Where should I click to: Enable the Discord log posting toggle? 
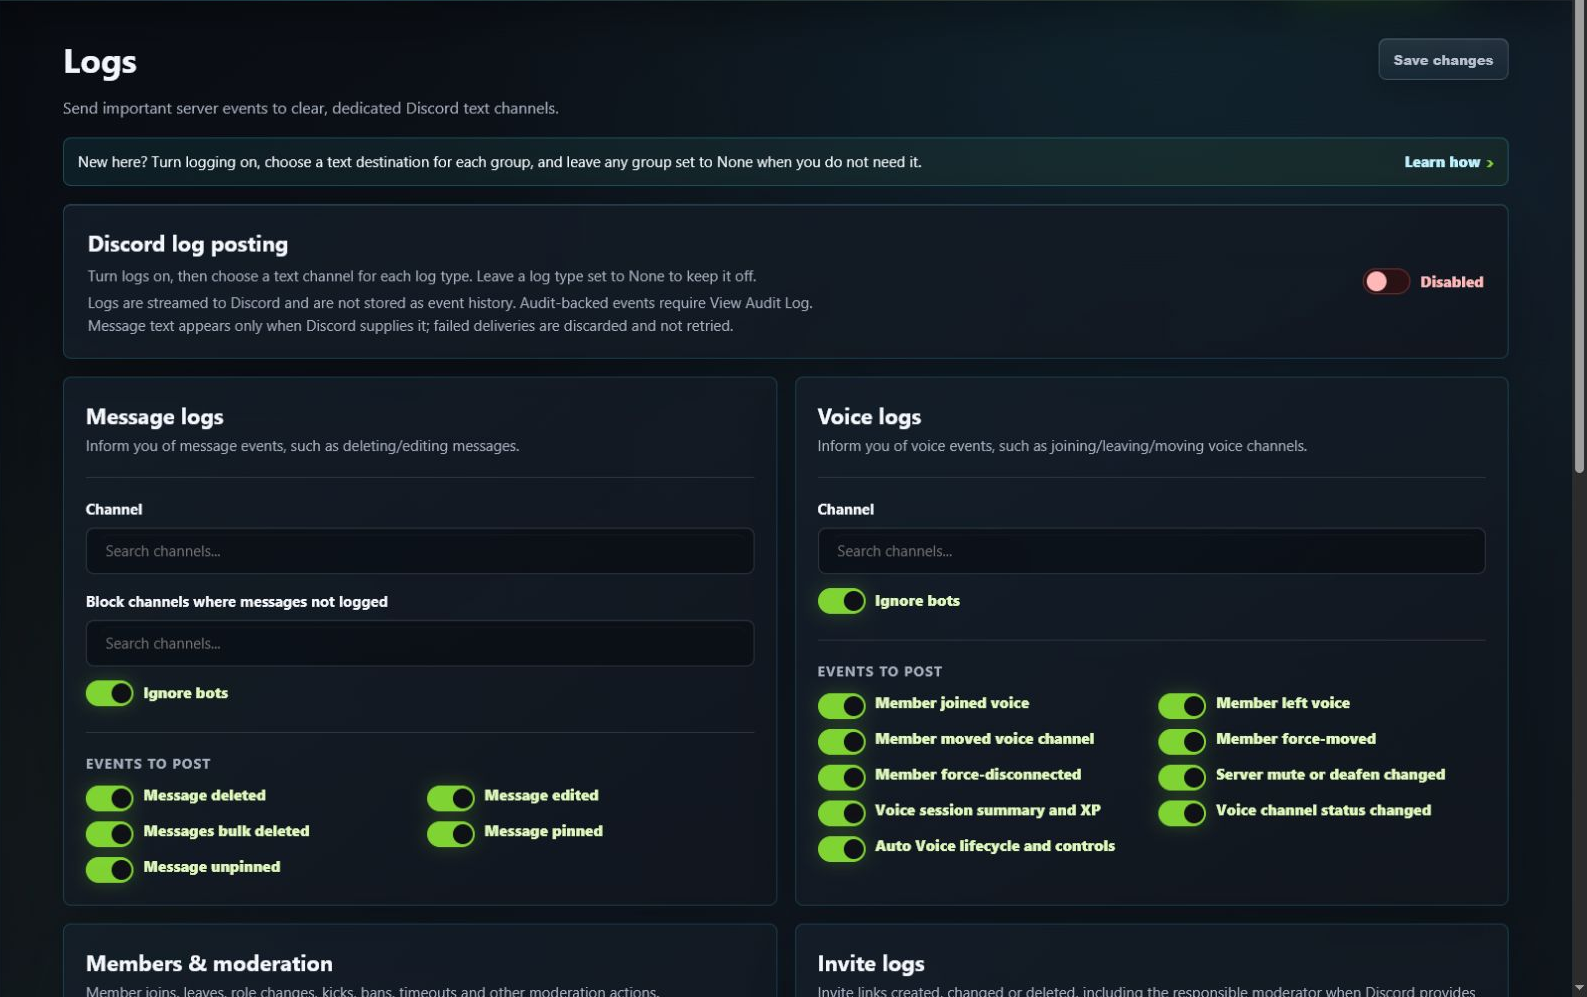(1385, 282)
